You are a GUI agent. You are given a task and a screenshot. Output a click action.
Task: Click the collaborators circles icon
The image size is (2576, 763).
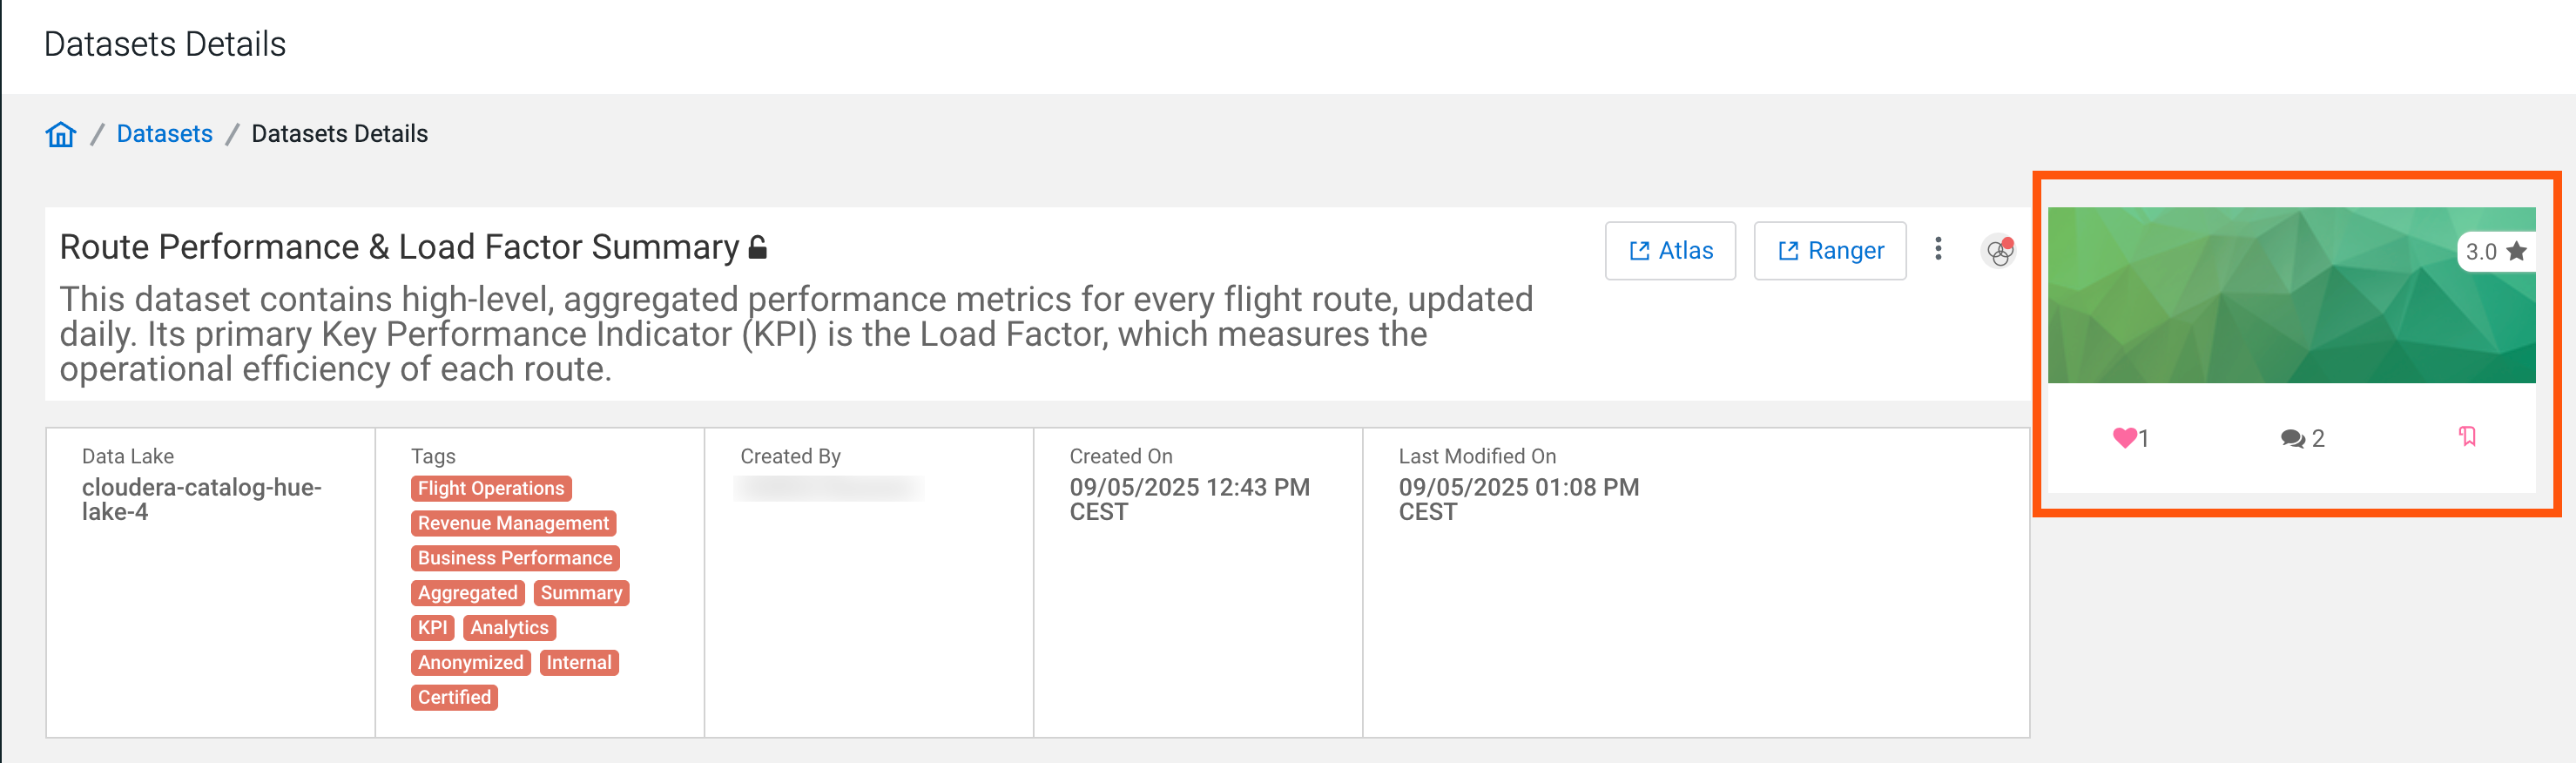pyautogui.click(x=1998, y=251)
